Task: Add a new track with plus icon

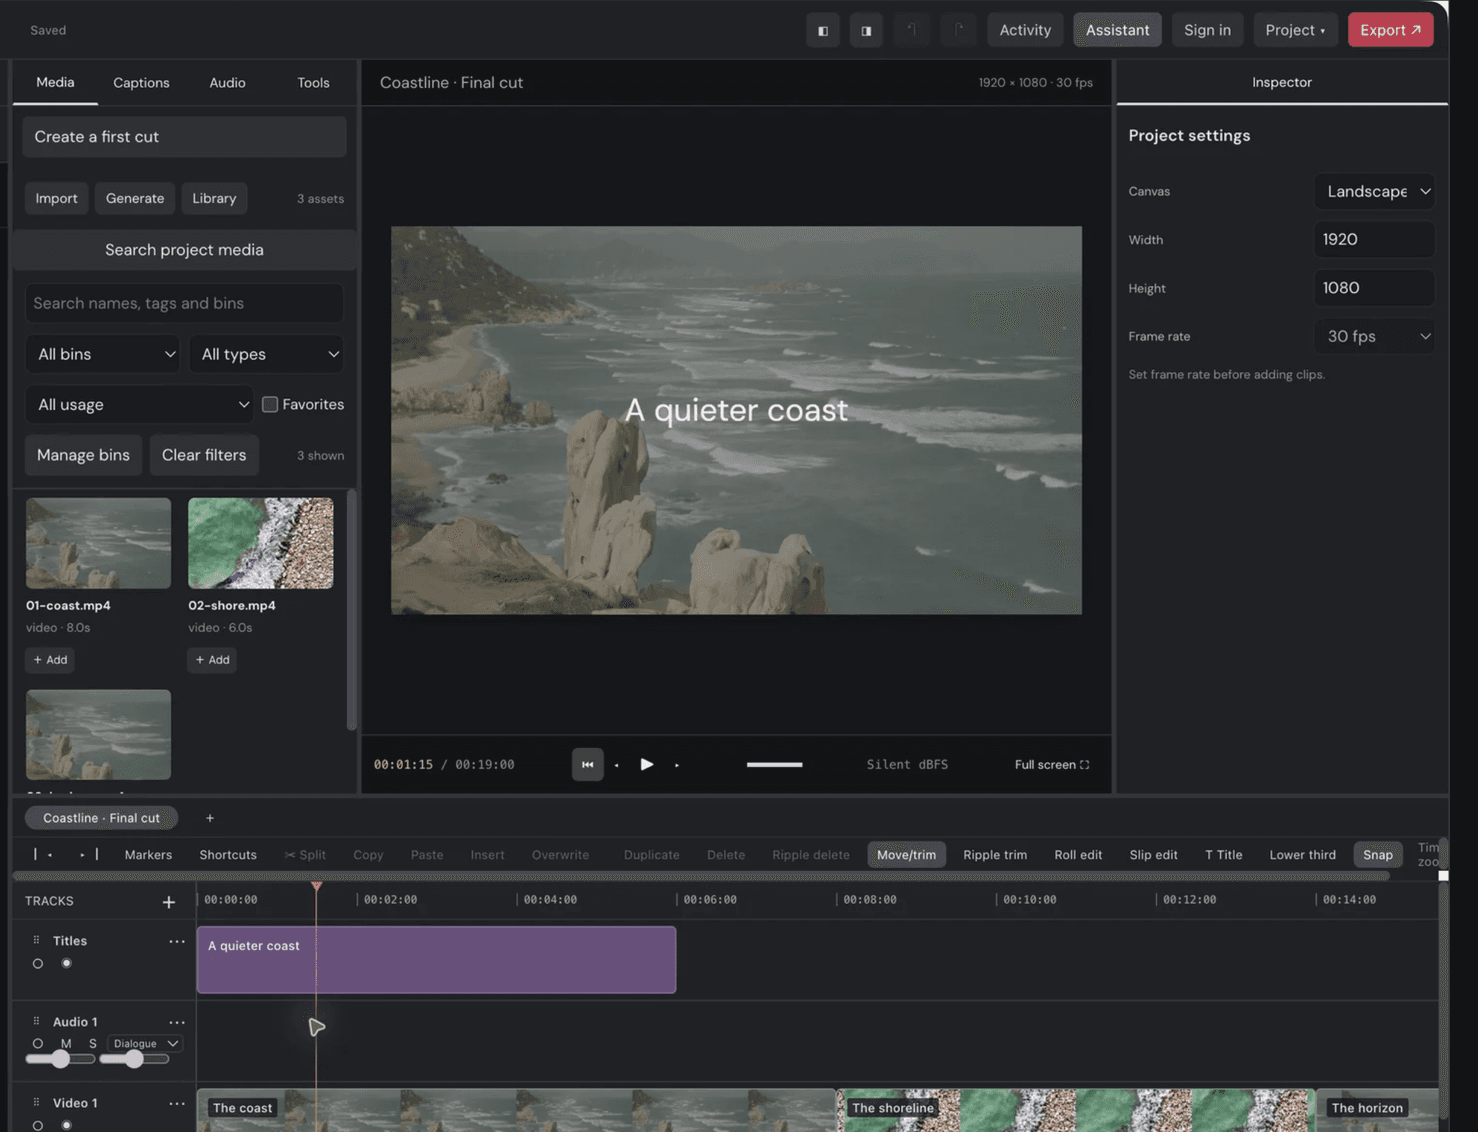Action: [x=169, y=902]
